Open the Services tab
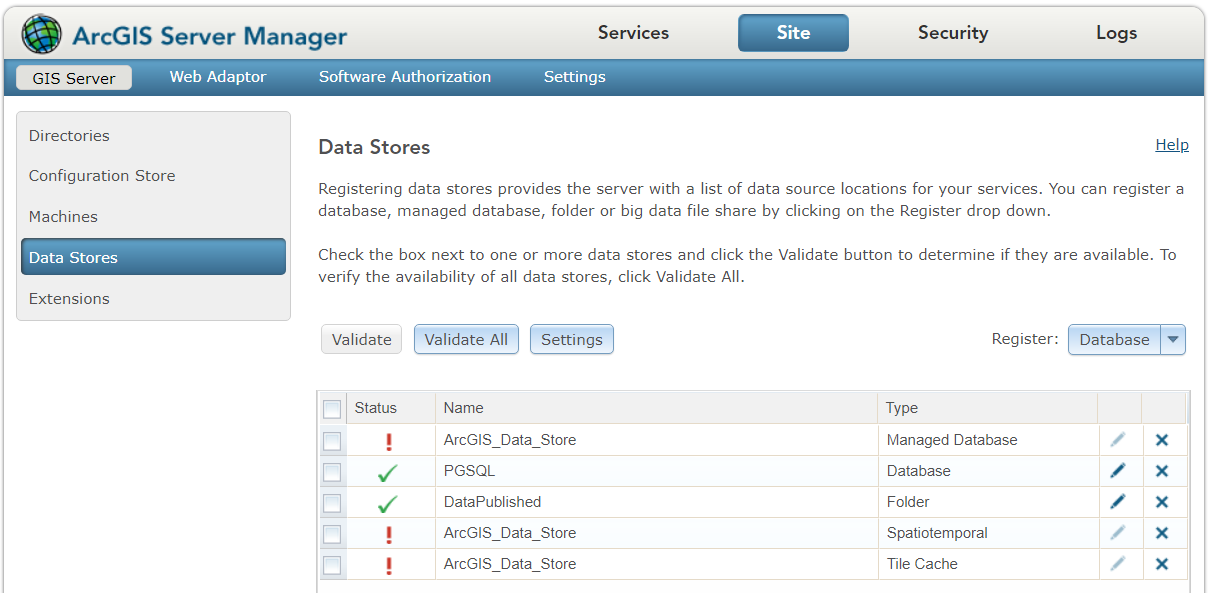The height and width of the screenshot is (593, 1211). coord(633,33)
